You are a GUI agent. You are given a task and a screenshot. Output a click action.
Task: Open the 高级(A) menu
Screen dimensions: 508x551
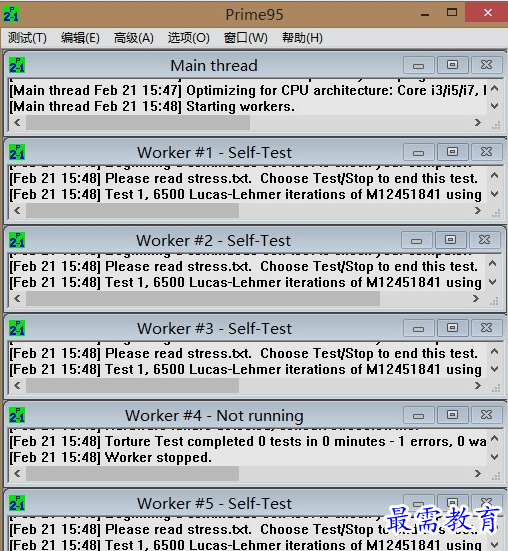point(133,38)
